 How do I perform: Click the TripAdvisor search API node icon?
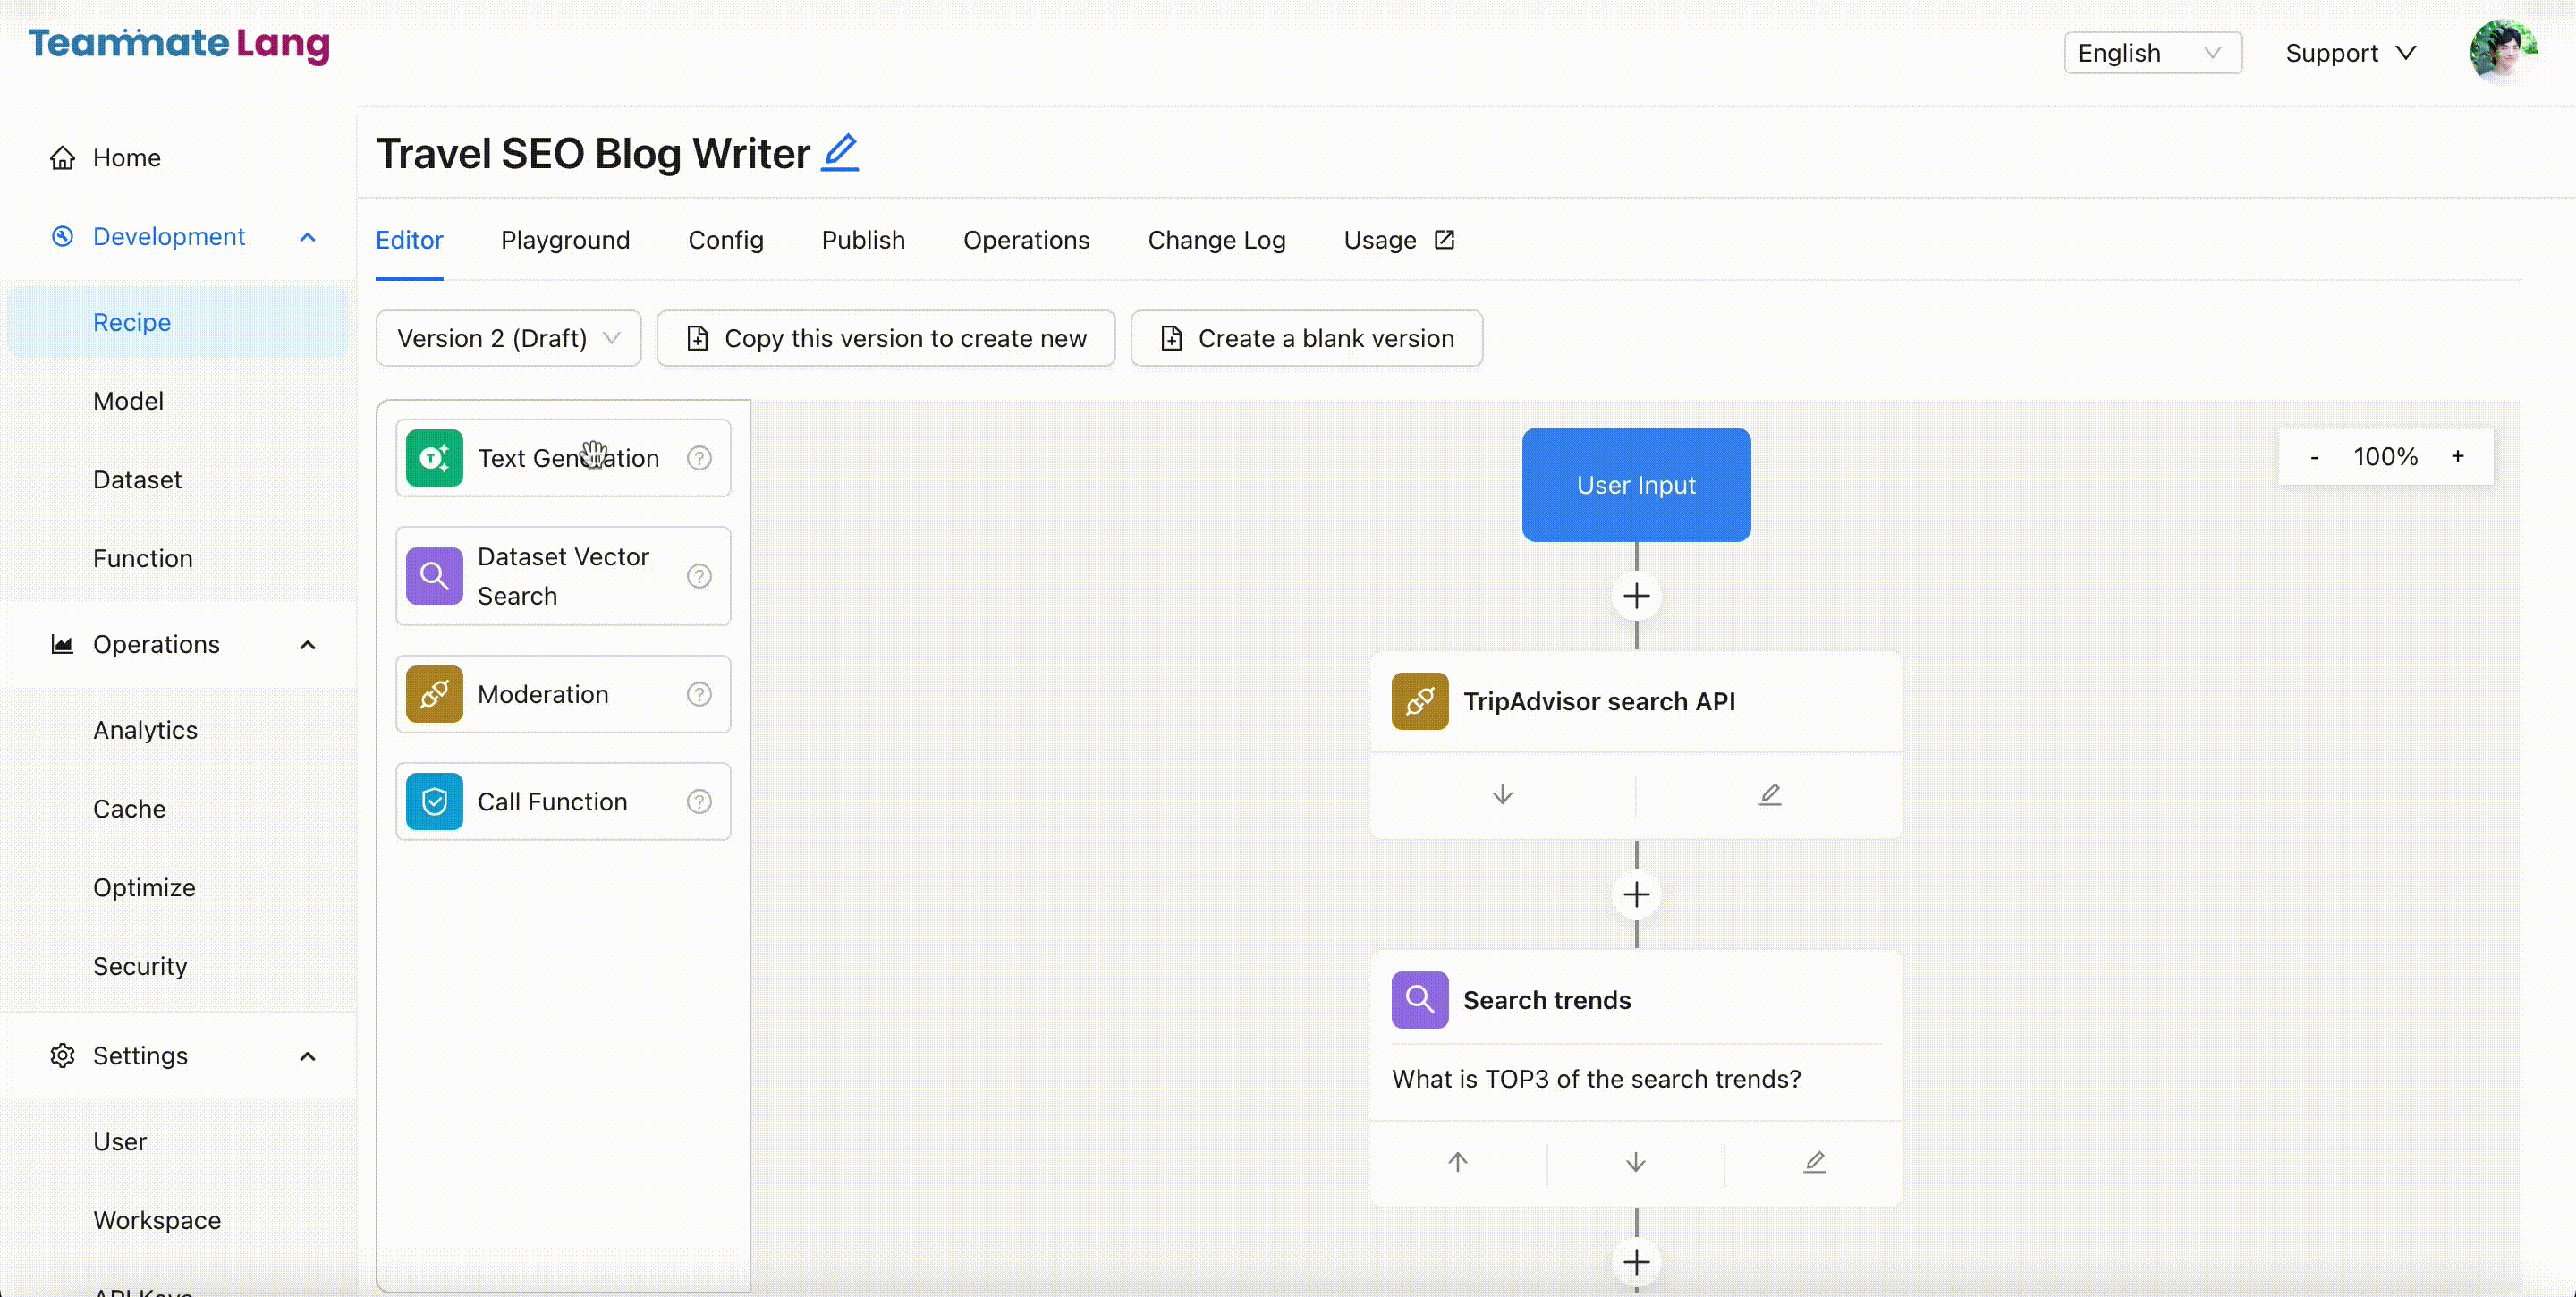pos(1419,699)
